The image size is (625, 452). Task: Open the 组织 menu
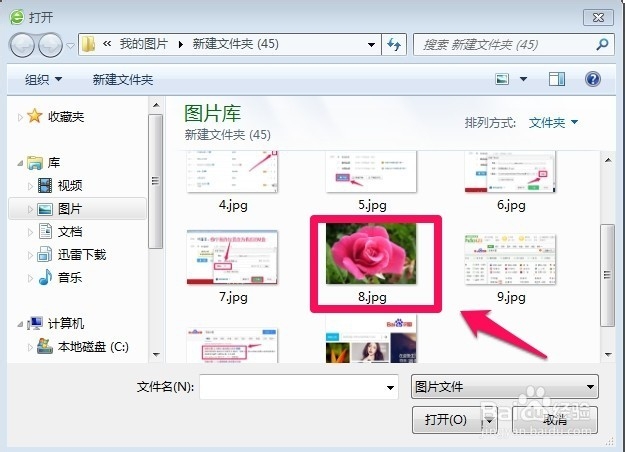pyautogui.click(x=43, y=79)
